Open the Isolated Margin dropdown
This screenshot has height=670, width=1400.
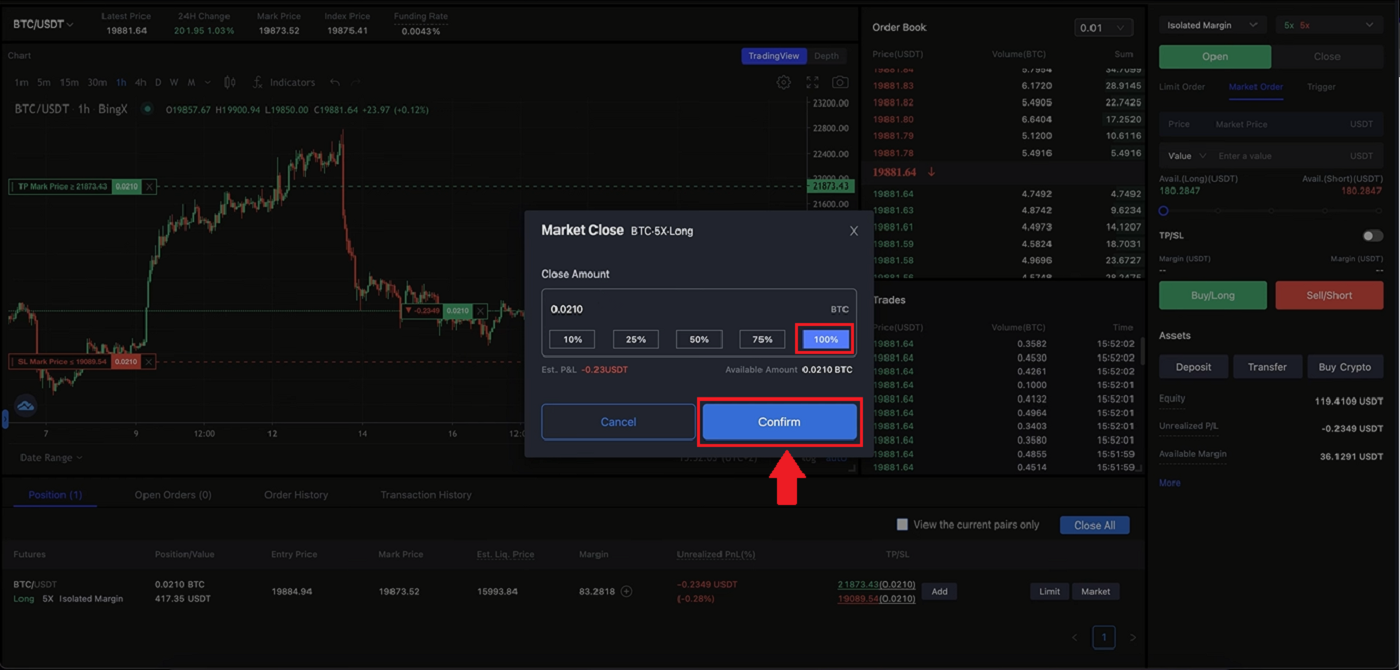click(1212, 23)
